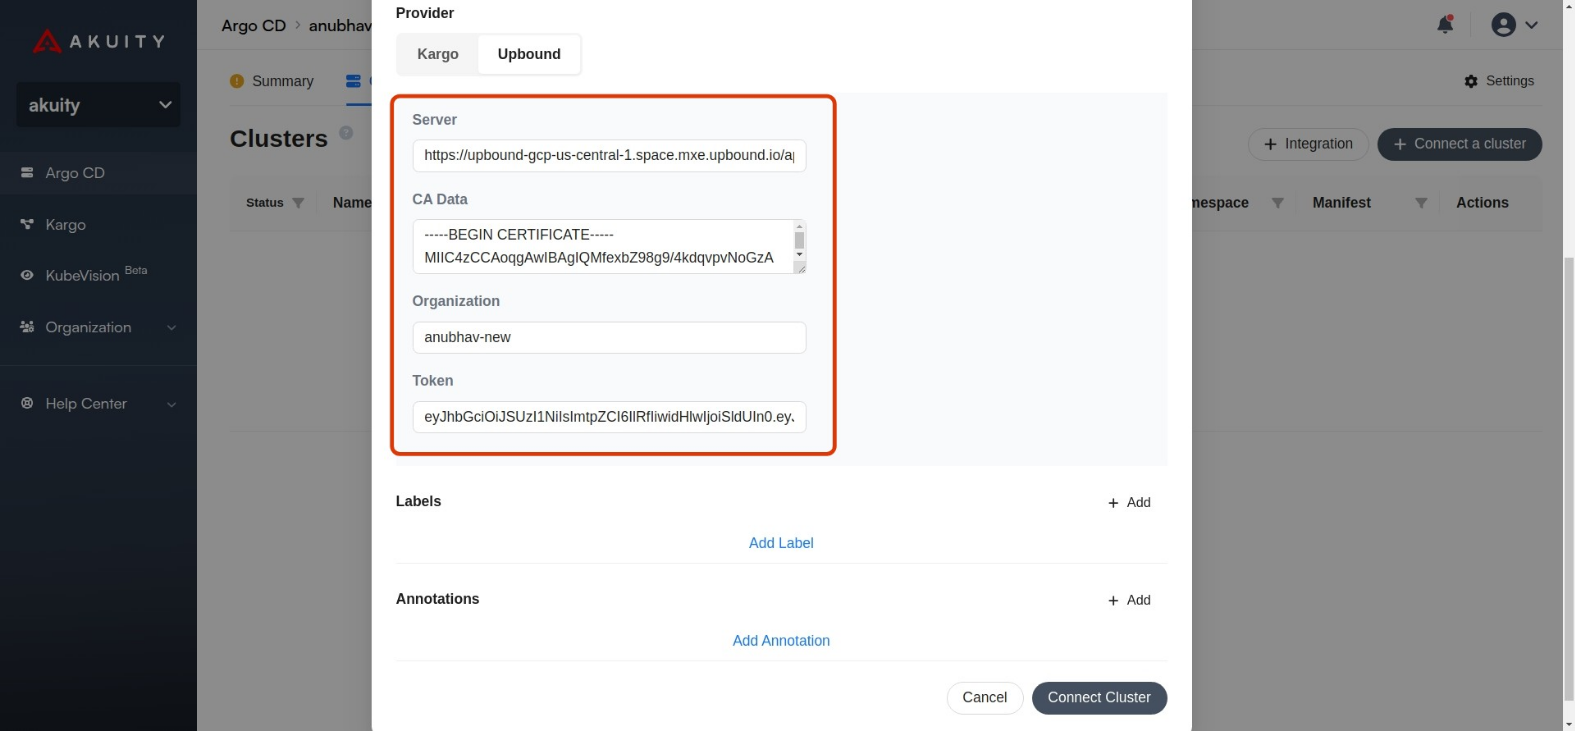Filter the Status column

pyautogui.click(x=298, y=203)
